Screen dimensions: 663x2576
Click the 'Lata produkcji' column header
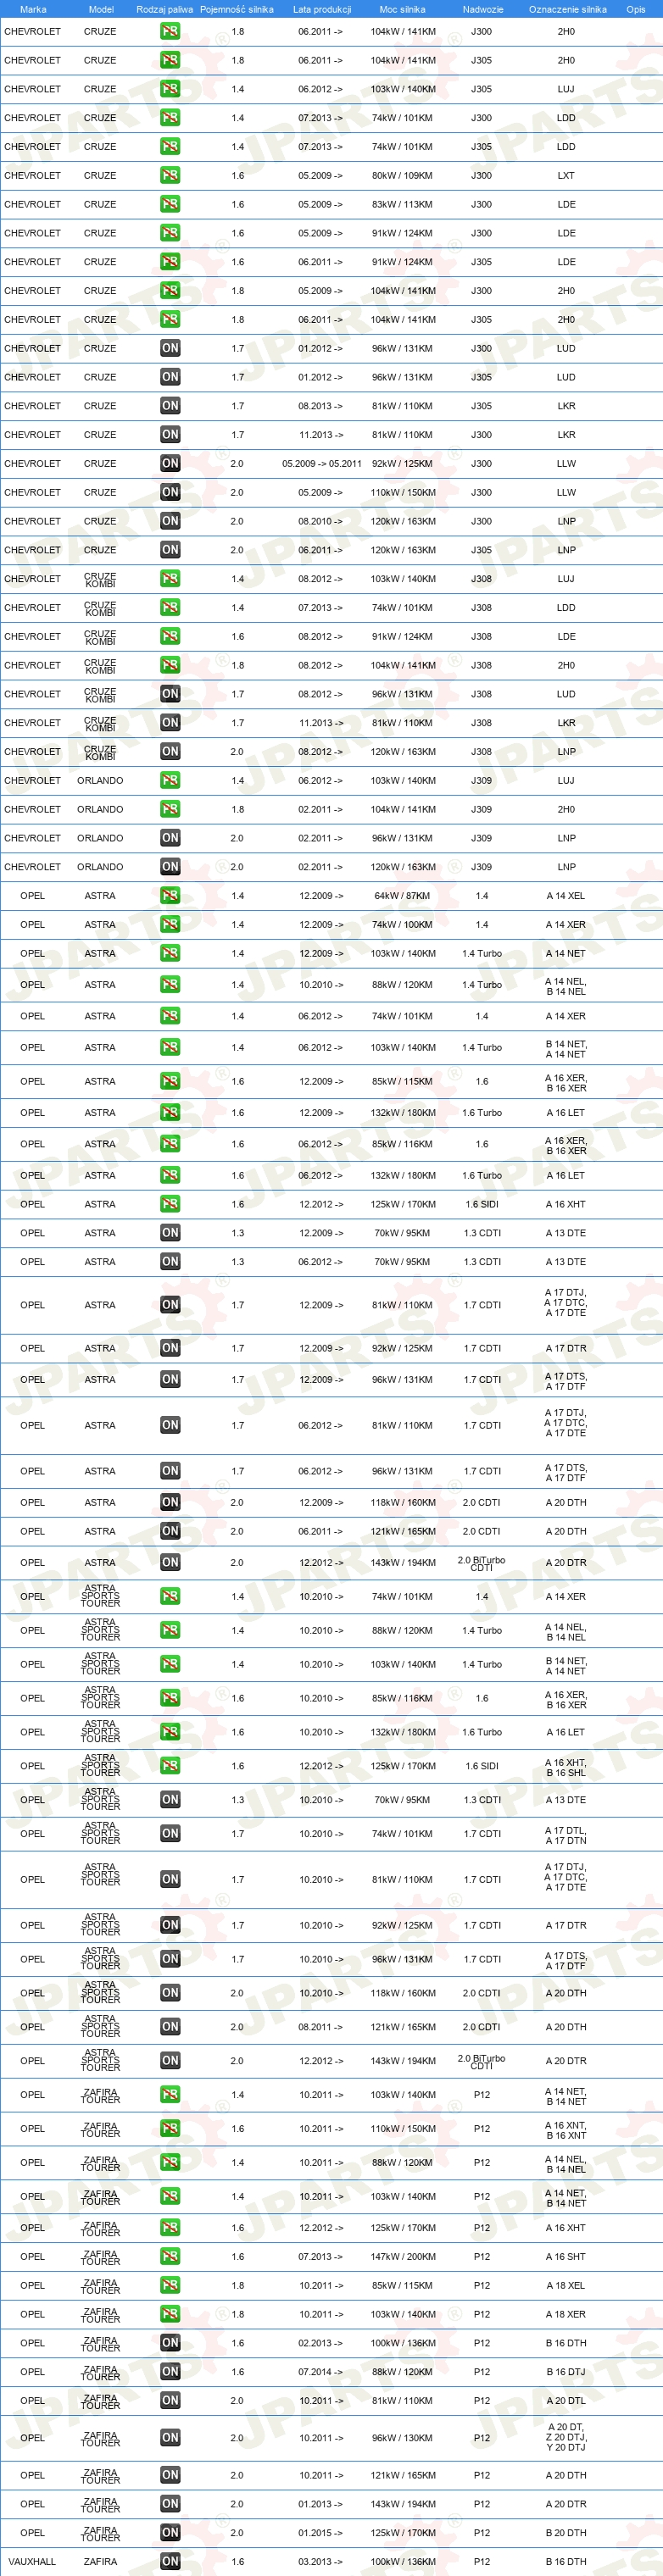[x=322, y=9]
